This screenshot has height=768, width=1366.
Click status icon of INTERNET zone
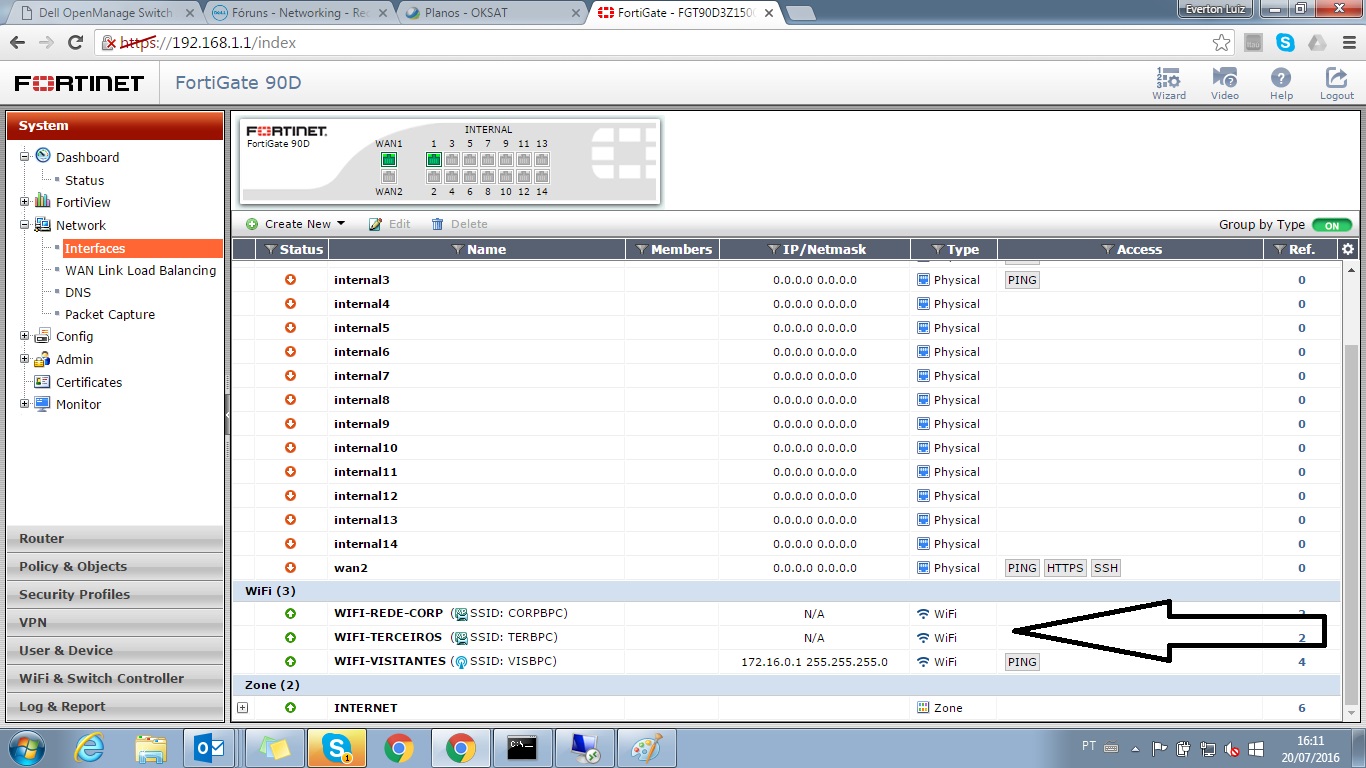coord(290,708)
